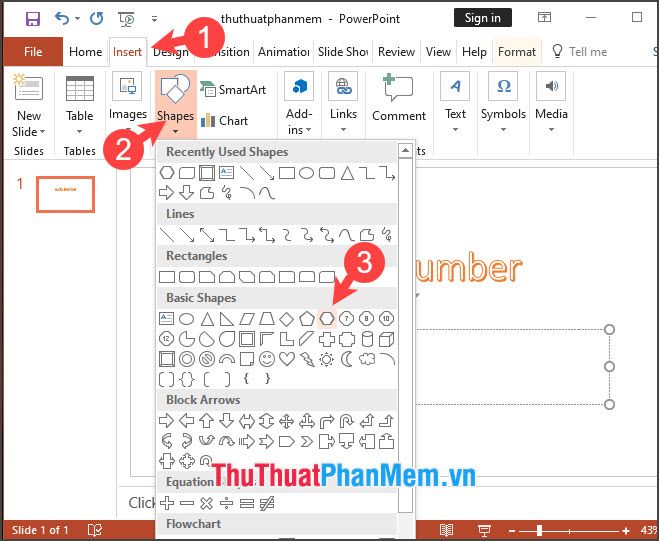Open the Text group dropdown

(x=455, y=103)
